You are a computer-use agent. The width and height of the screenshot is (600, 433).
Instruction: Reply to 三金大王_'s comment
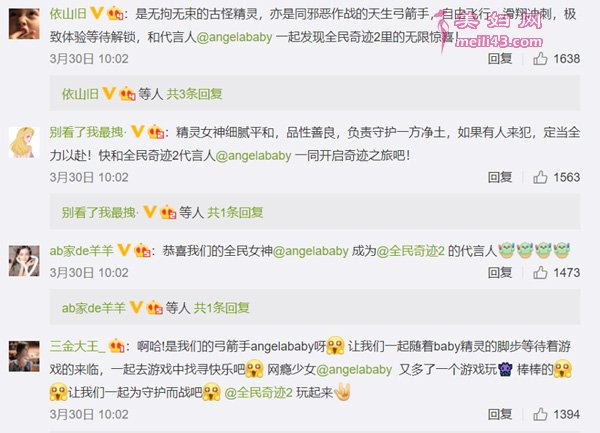click(500, 414)
